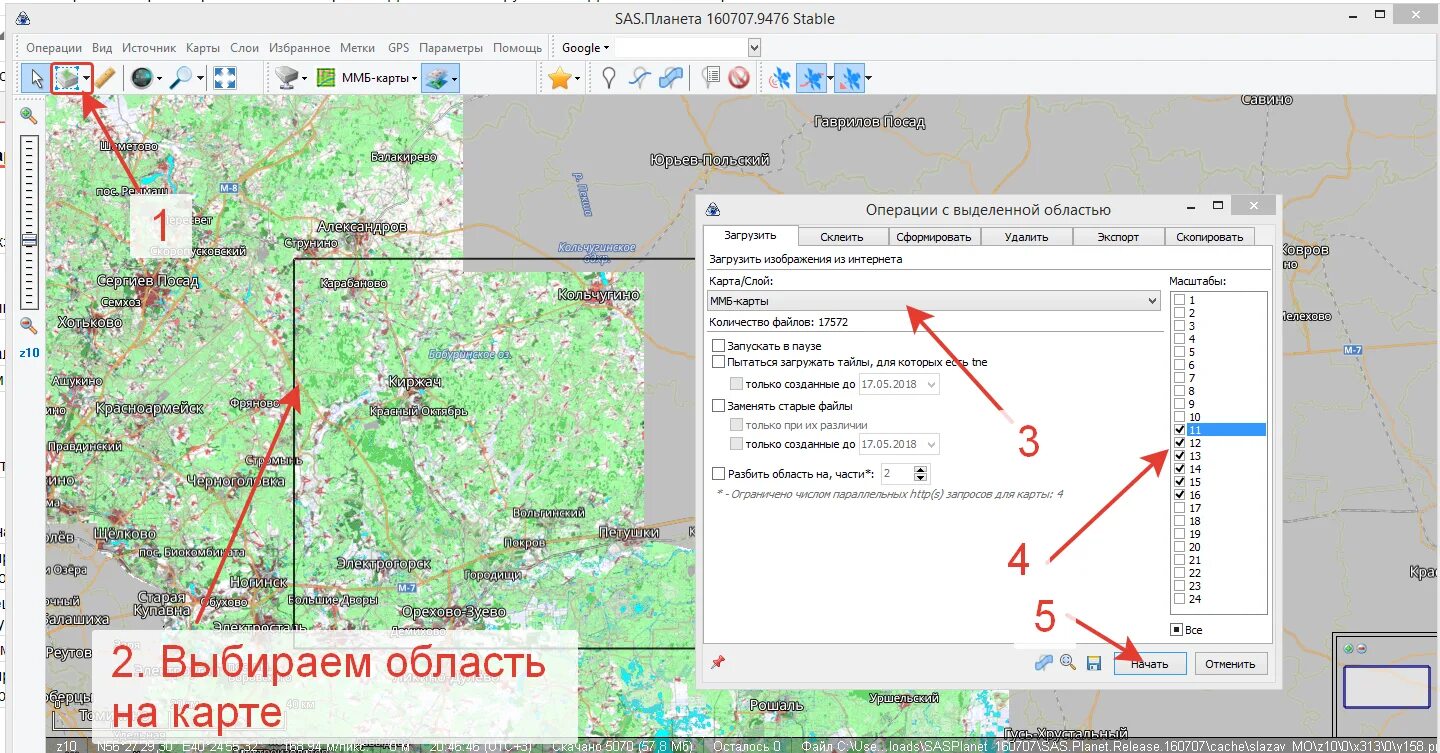Click the dialog polygon shape icon
This screenshot has width=1440, height=753.
[x=1044, y=662]
